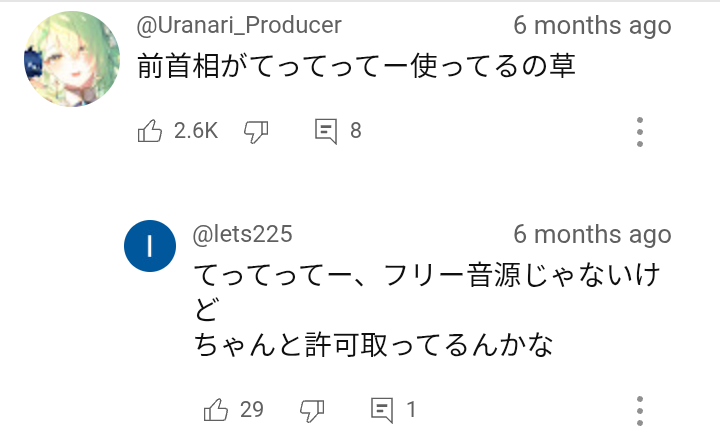Click the comment text starting with 前首相
This screenshot has width=720, height=440.
point(358,68)
